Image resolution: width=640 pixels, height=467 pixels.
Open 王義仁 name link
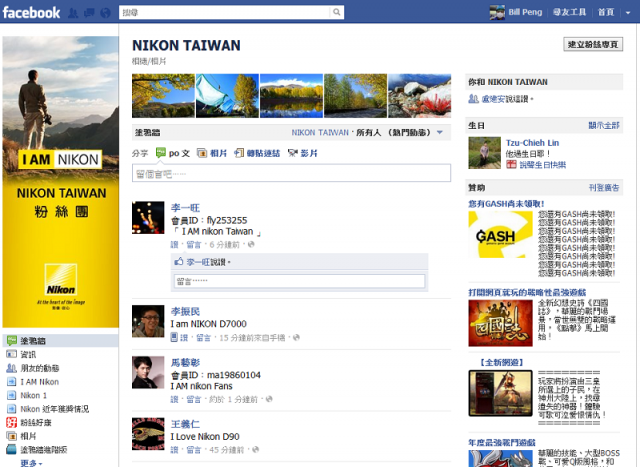pyautogui.click(x=185, y=424)
